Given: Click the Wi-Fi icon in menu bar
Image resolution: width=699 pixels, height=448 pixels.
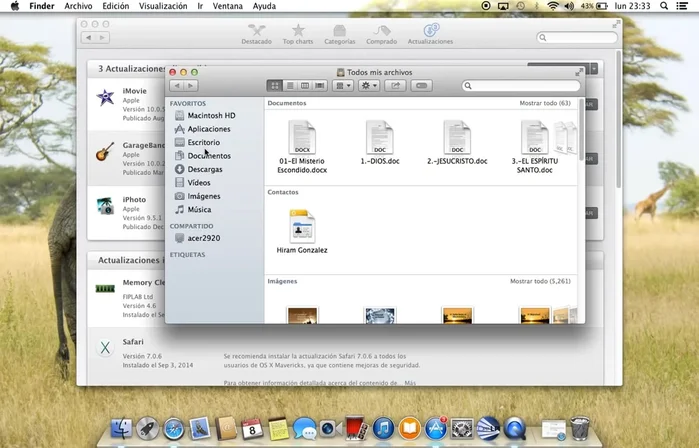Looking at the screenshot, I should 552,6.
